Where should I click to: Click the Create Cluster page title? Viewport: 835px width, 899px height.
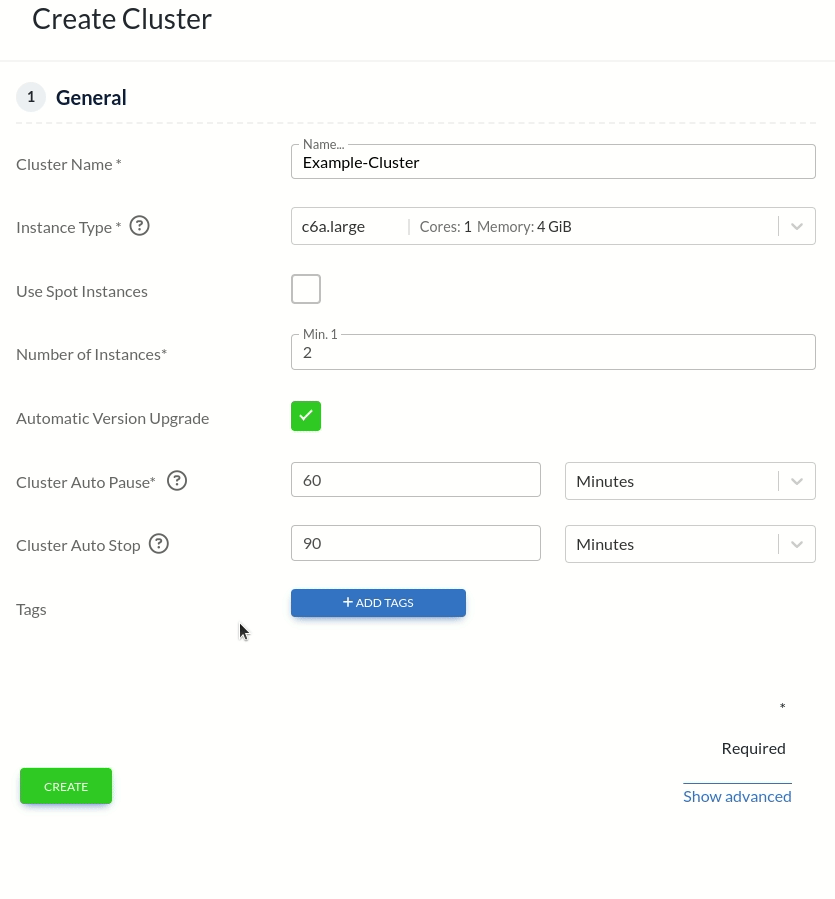tap(121, 18)
